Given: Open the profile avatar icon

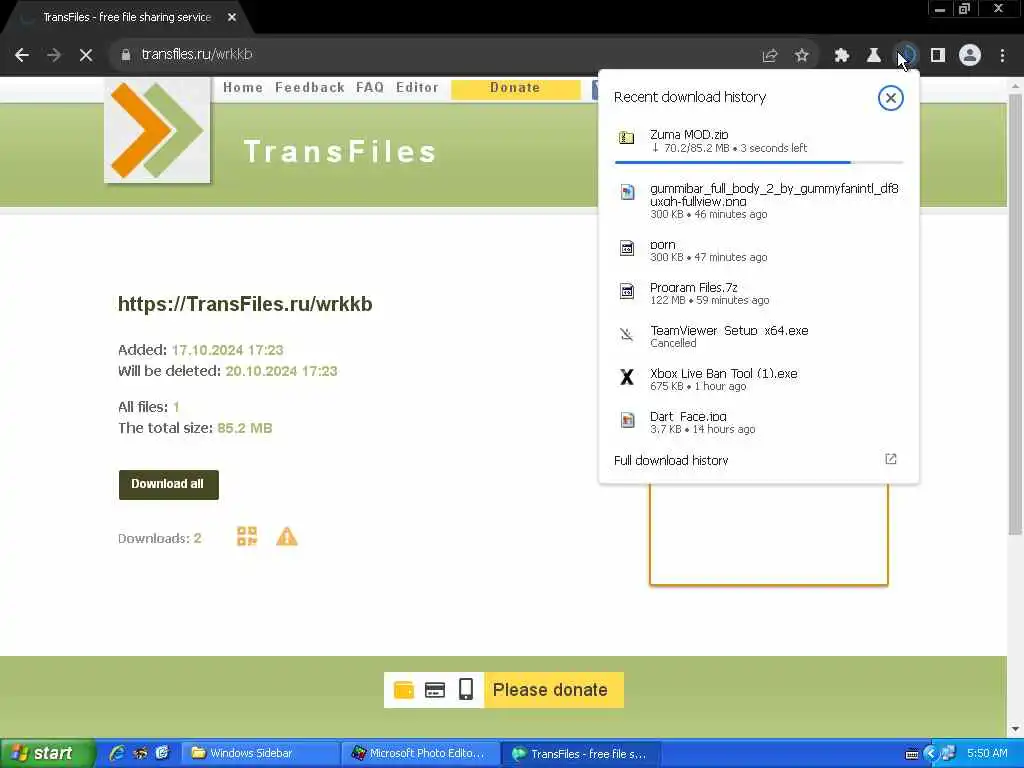Looking at the screenshot, I should [x=970, y=56].
